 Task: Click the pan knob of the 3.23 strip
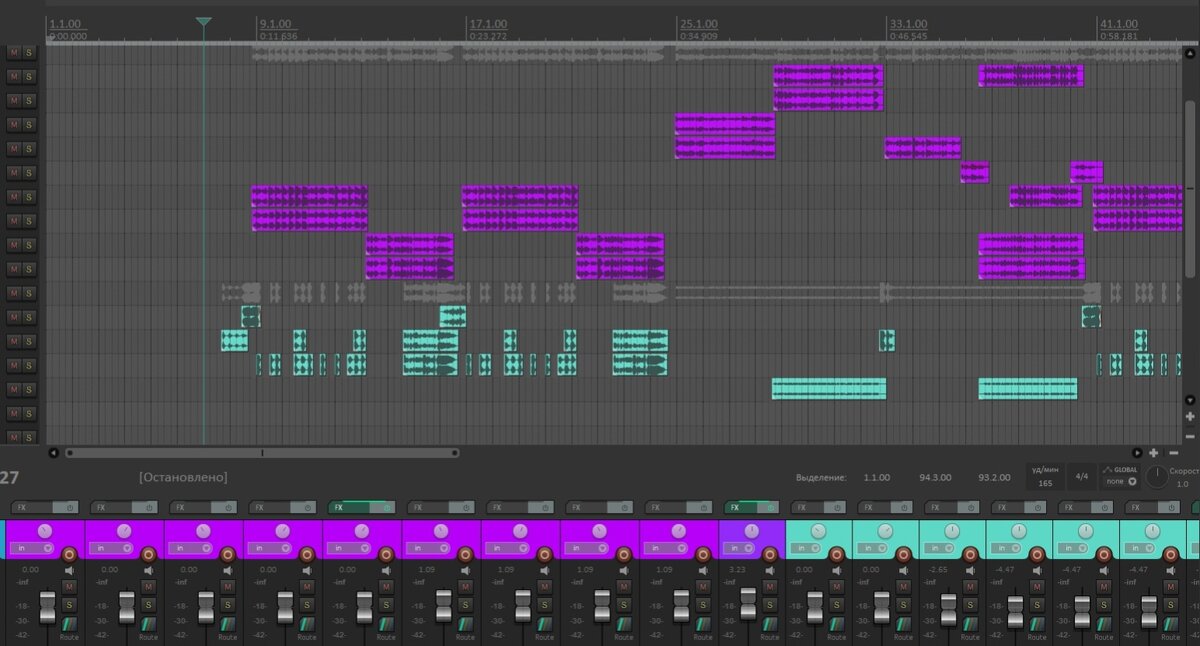(751, 531)
